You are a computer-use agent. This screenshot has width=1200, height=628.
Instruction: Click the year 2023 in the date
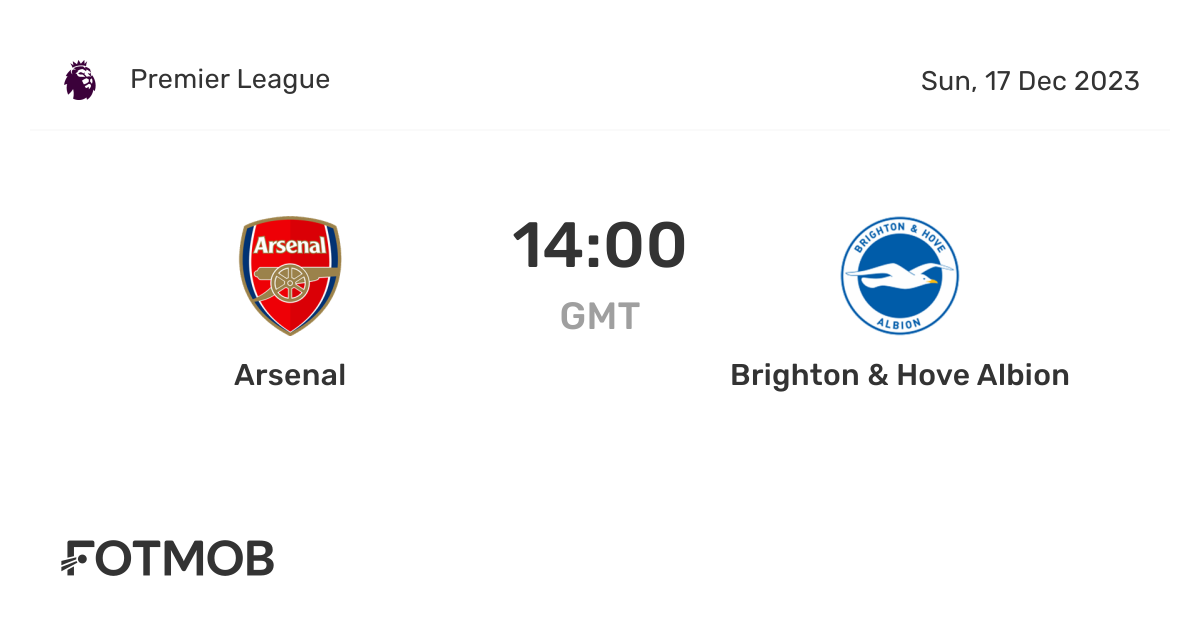click(1107, 81)
